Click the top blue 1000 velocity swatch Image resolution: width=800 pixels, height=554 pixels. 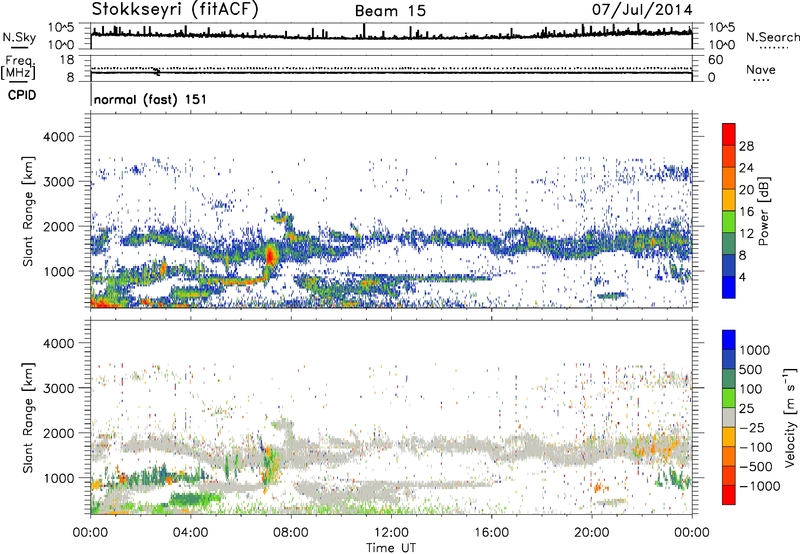(729, 340)
